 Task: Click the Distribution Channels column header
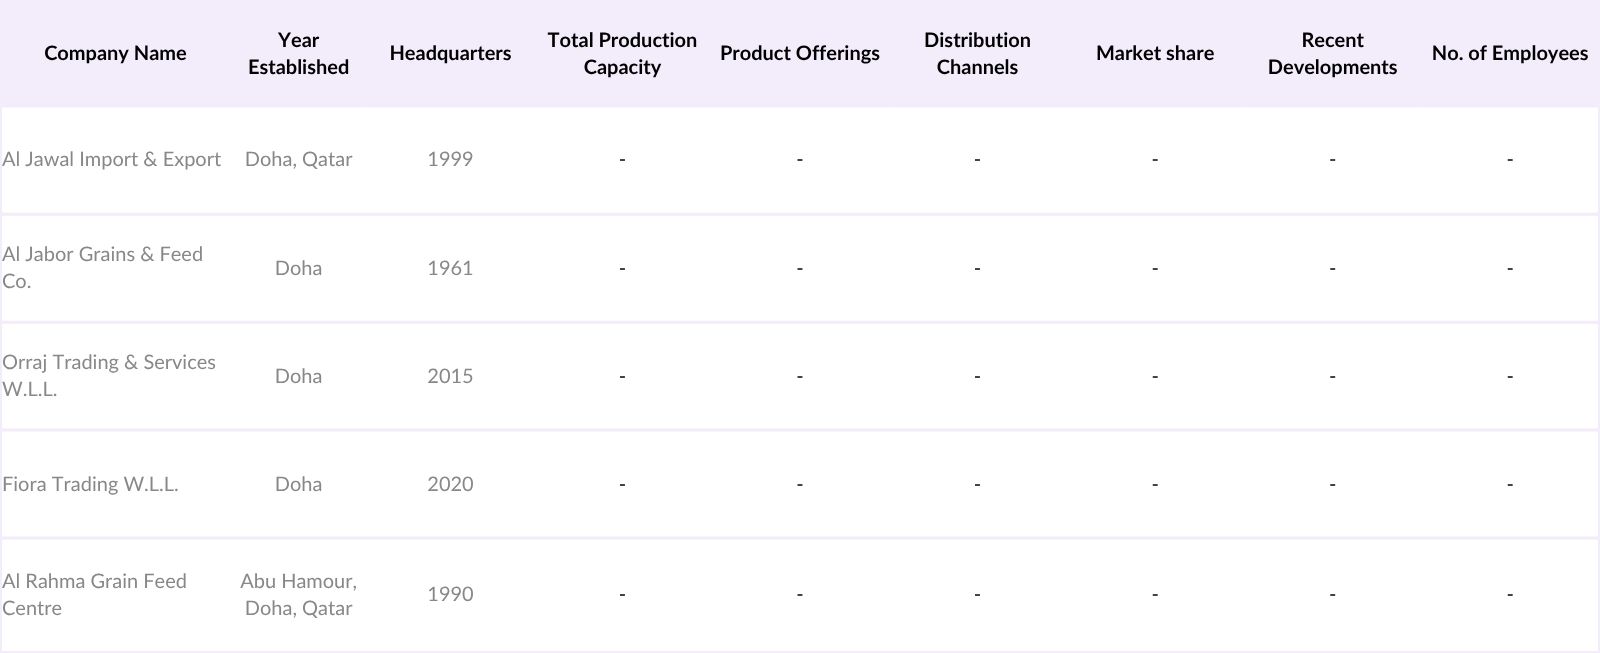[977, 53]
